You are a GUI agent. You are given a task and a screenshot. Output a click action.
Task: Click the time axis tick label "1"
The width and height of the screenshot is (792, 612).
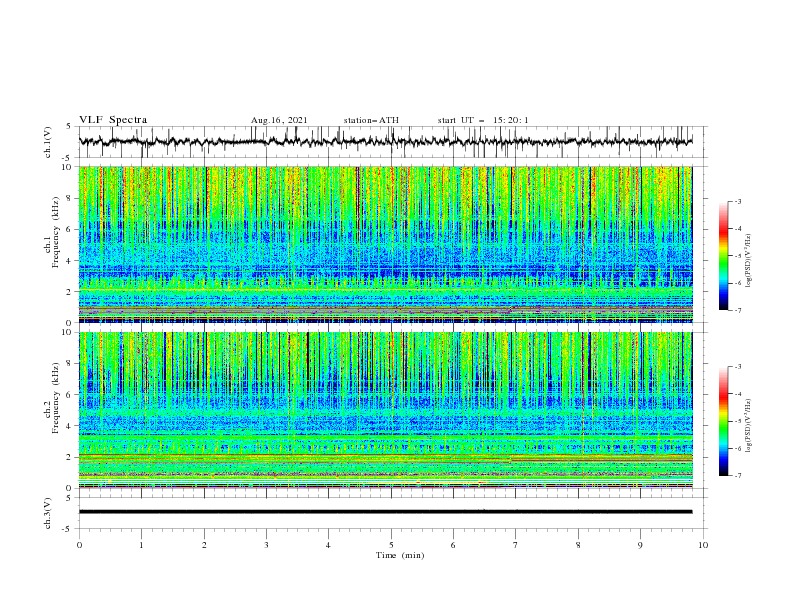click(x=141, y=545)
